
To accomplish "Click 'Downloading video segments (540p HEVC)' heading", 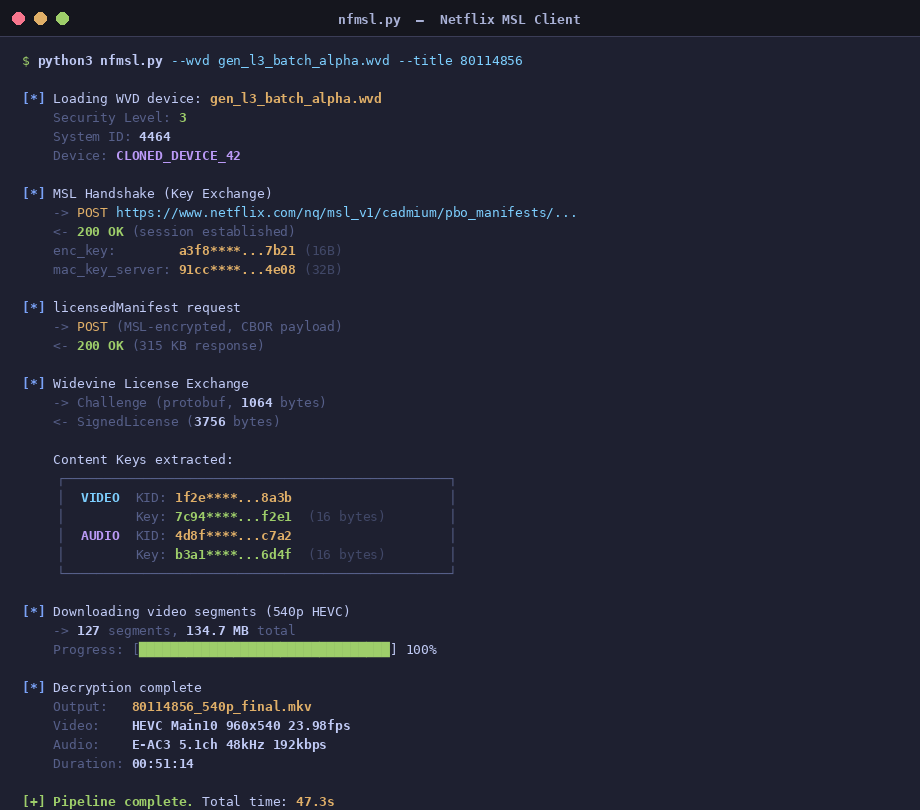I will click(x=201, y=612).
